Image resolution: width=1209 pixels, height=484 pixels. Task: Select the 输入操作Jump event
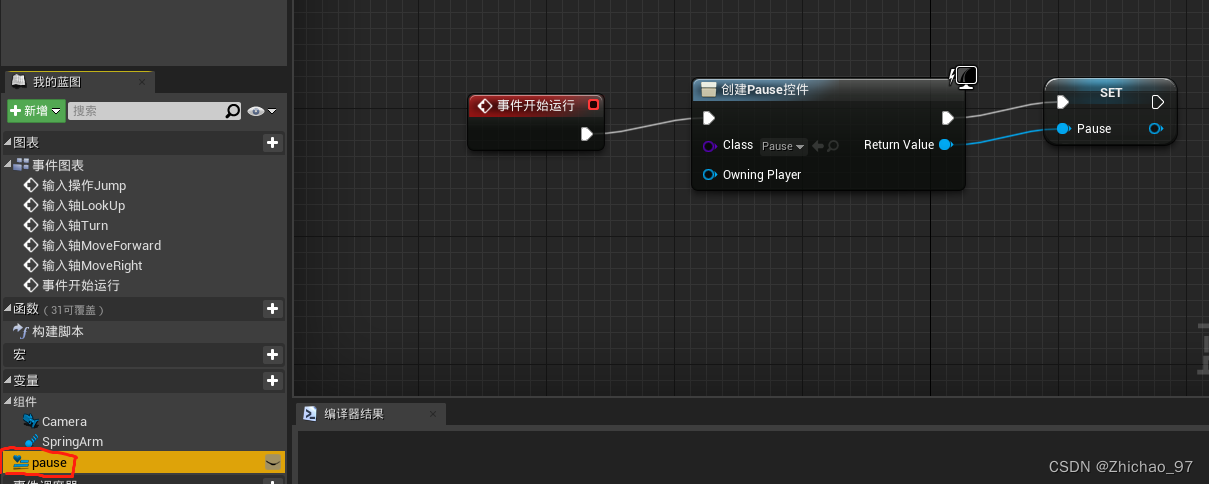[84, 185]
